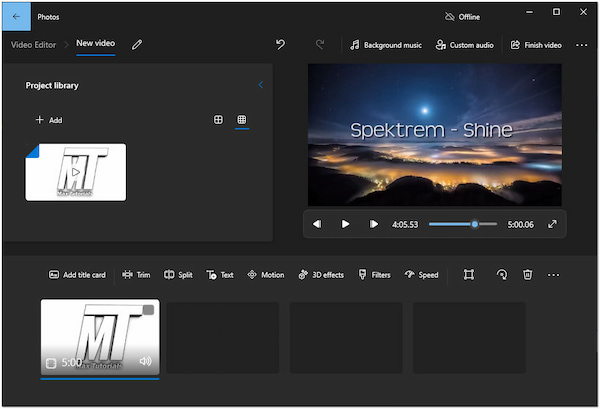
Task: Open the Video Editor breadcrumb
Action: 33,45
